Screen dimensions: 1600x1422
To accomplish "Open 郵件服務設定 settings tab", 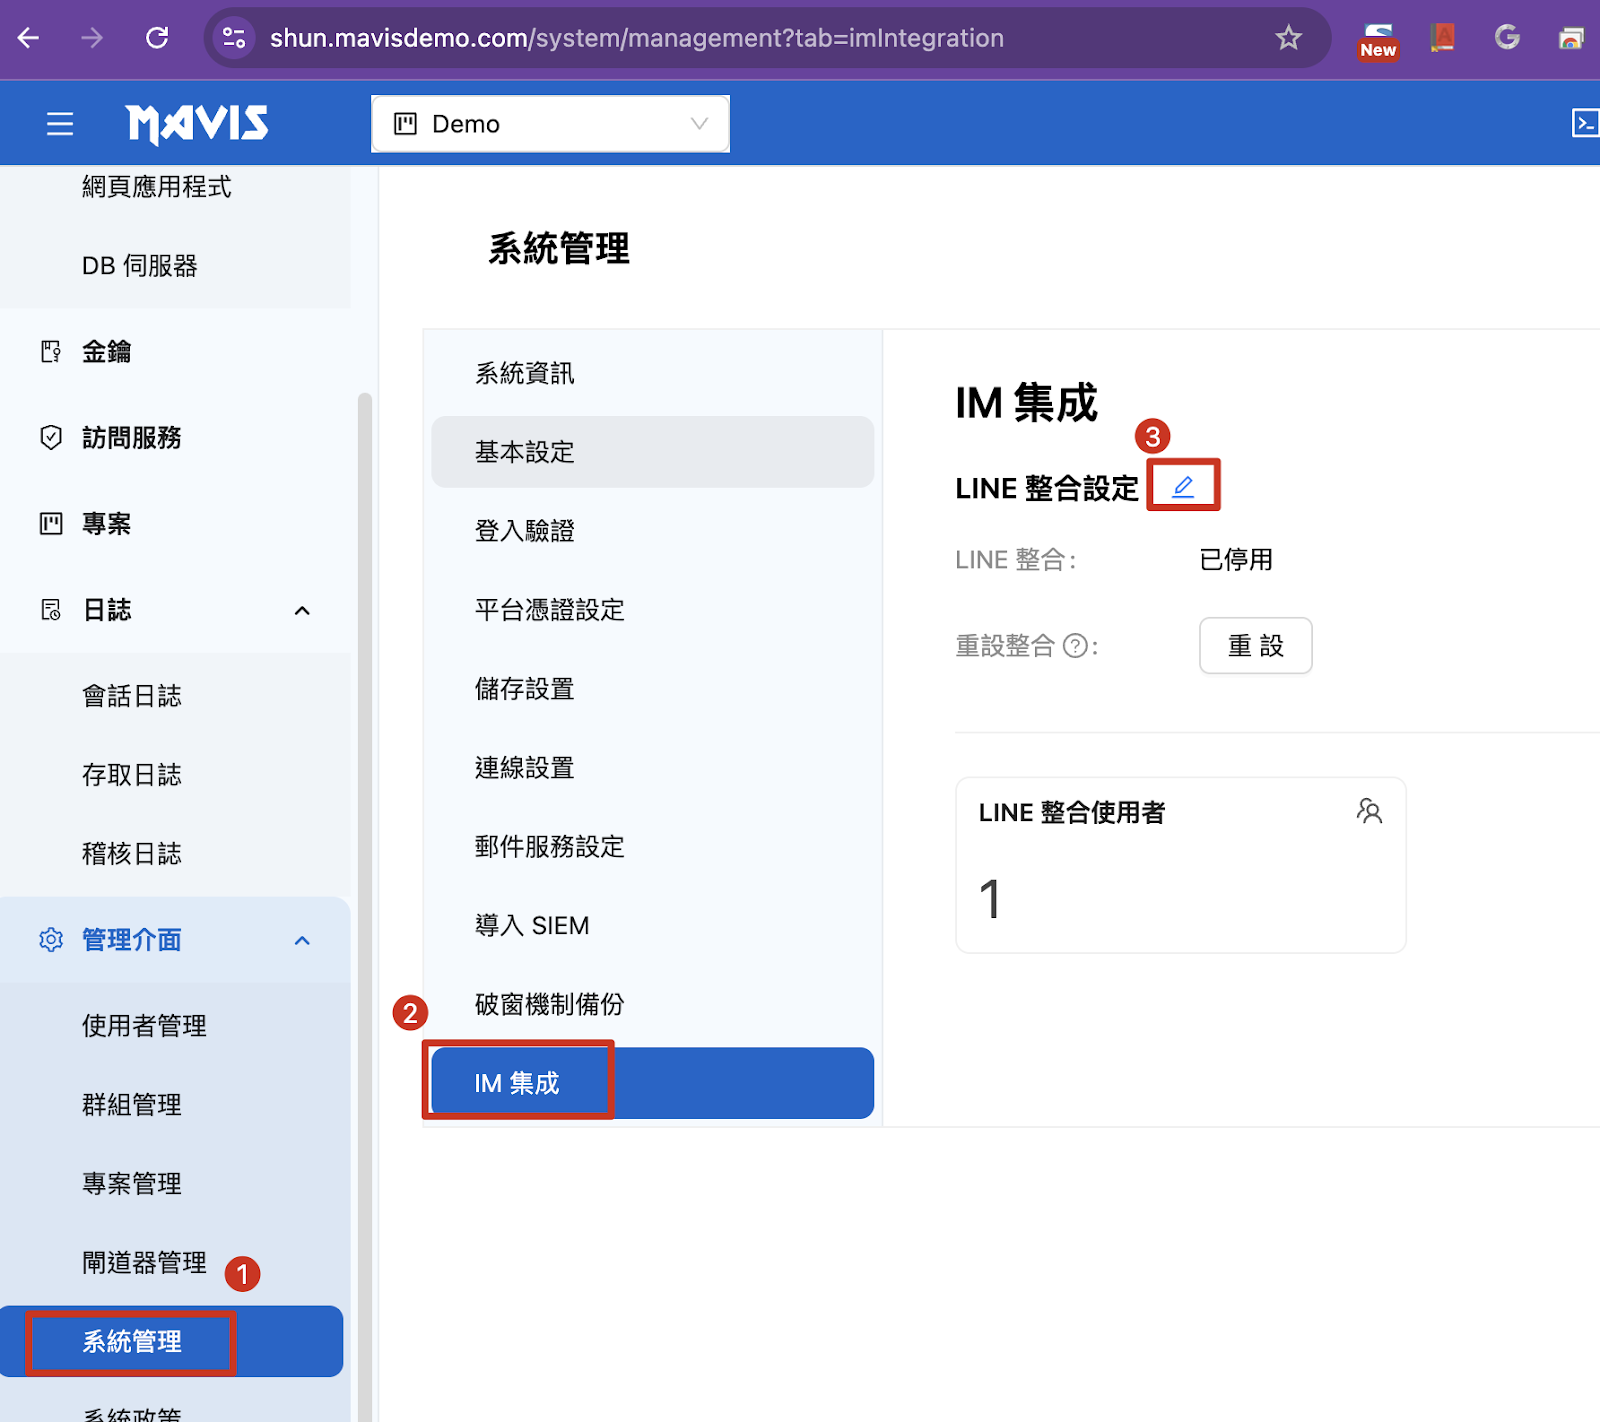I will click(652, 847).
